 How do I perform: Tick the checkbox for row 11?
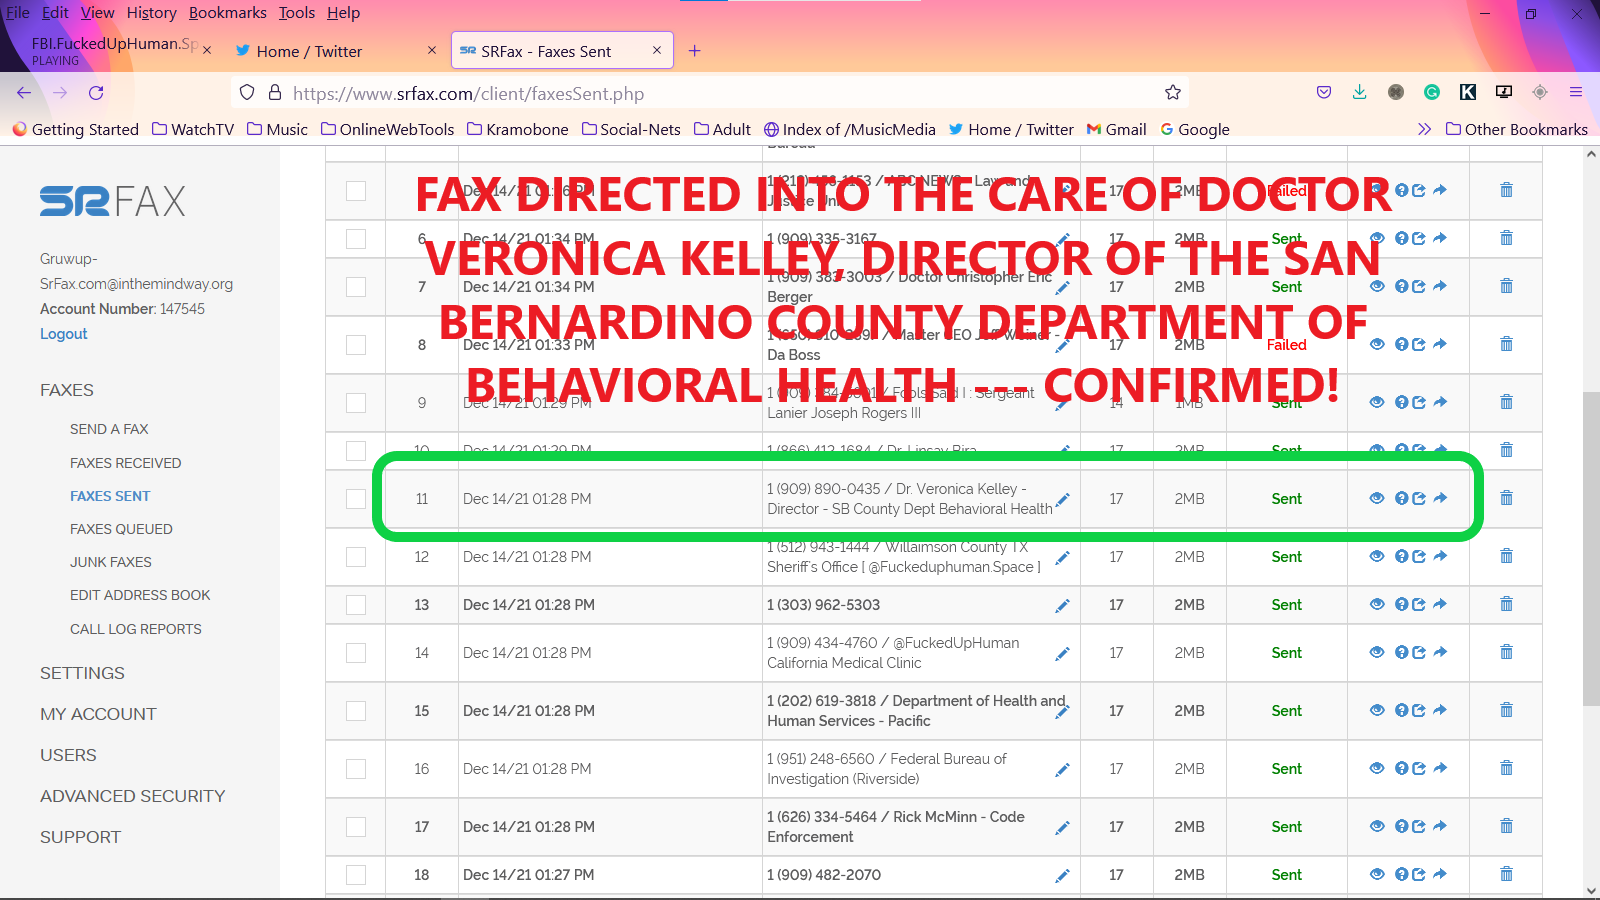coord(356,499)
